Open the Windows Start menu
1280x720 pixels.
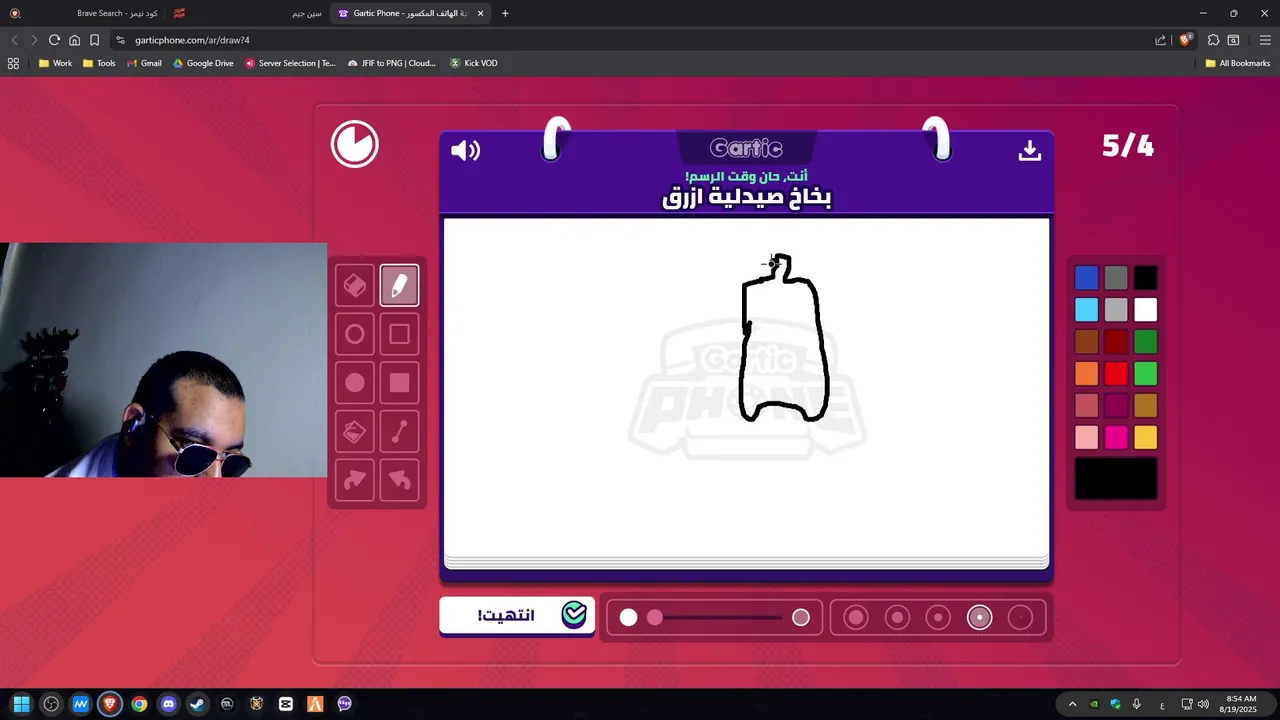(22, 704)
